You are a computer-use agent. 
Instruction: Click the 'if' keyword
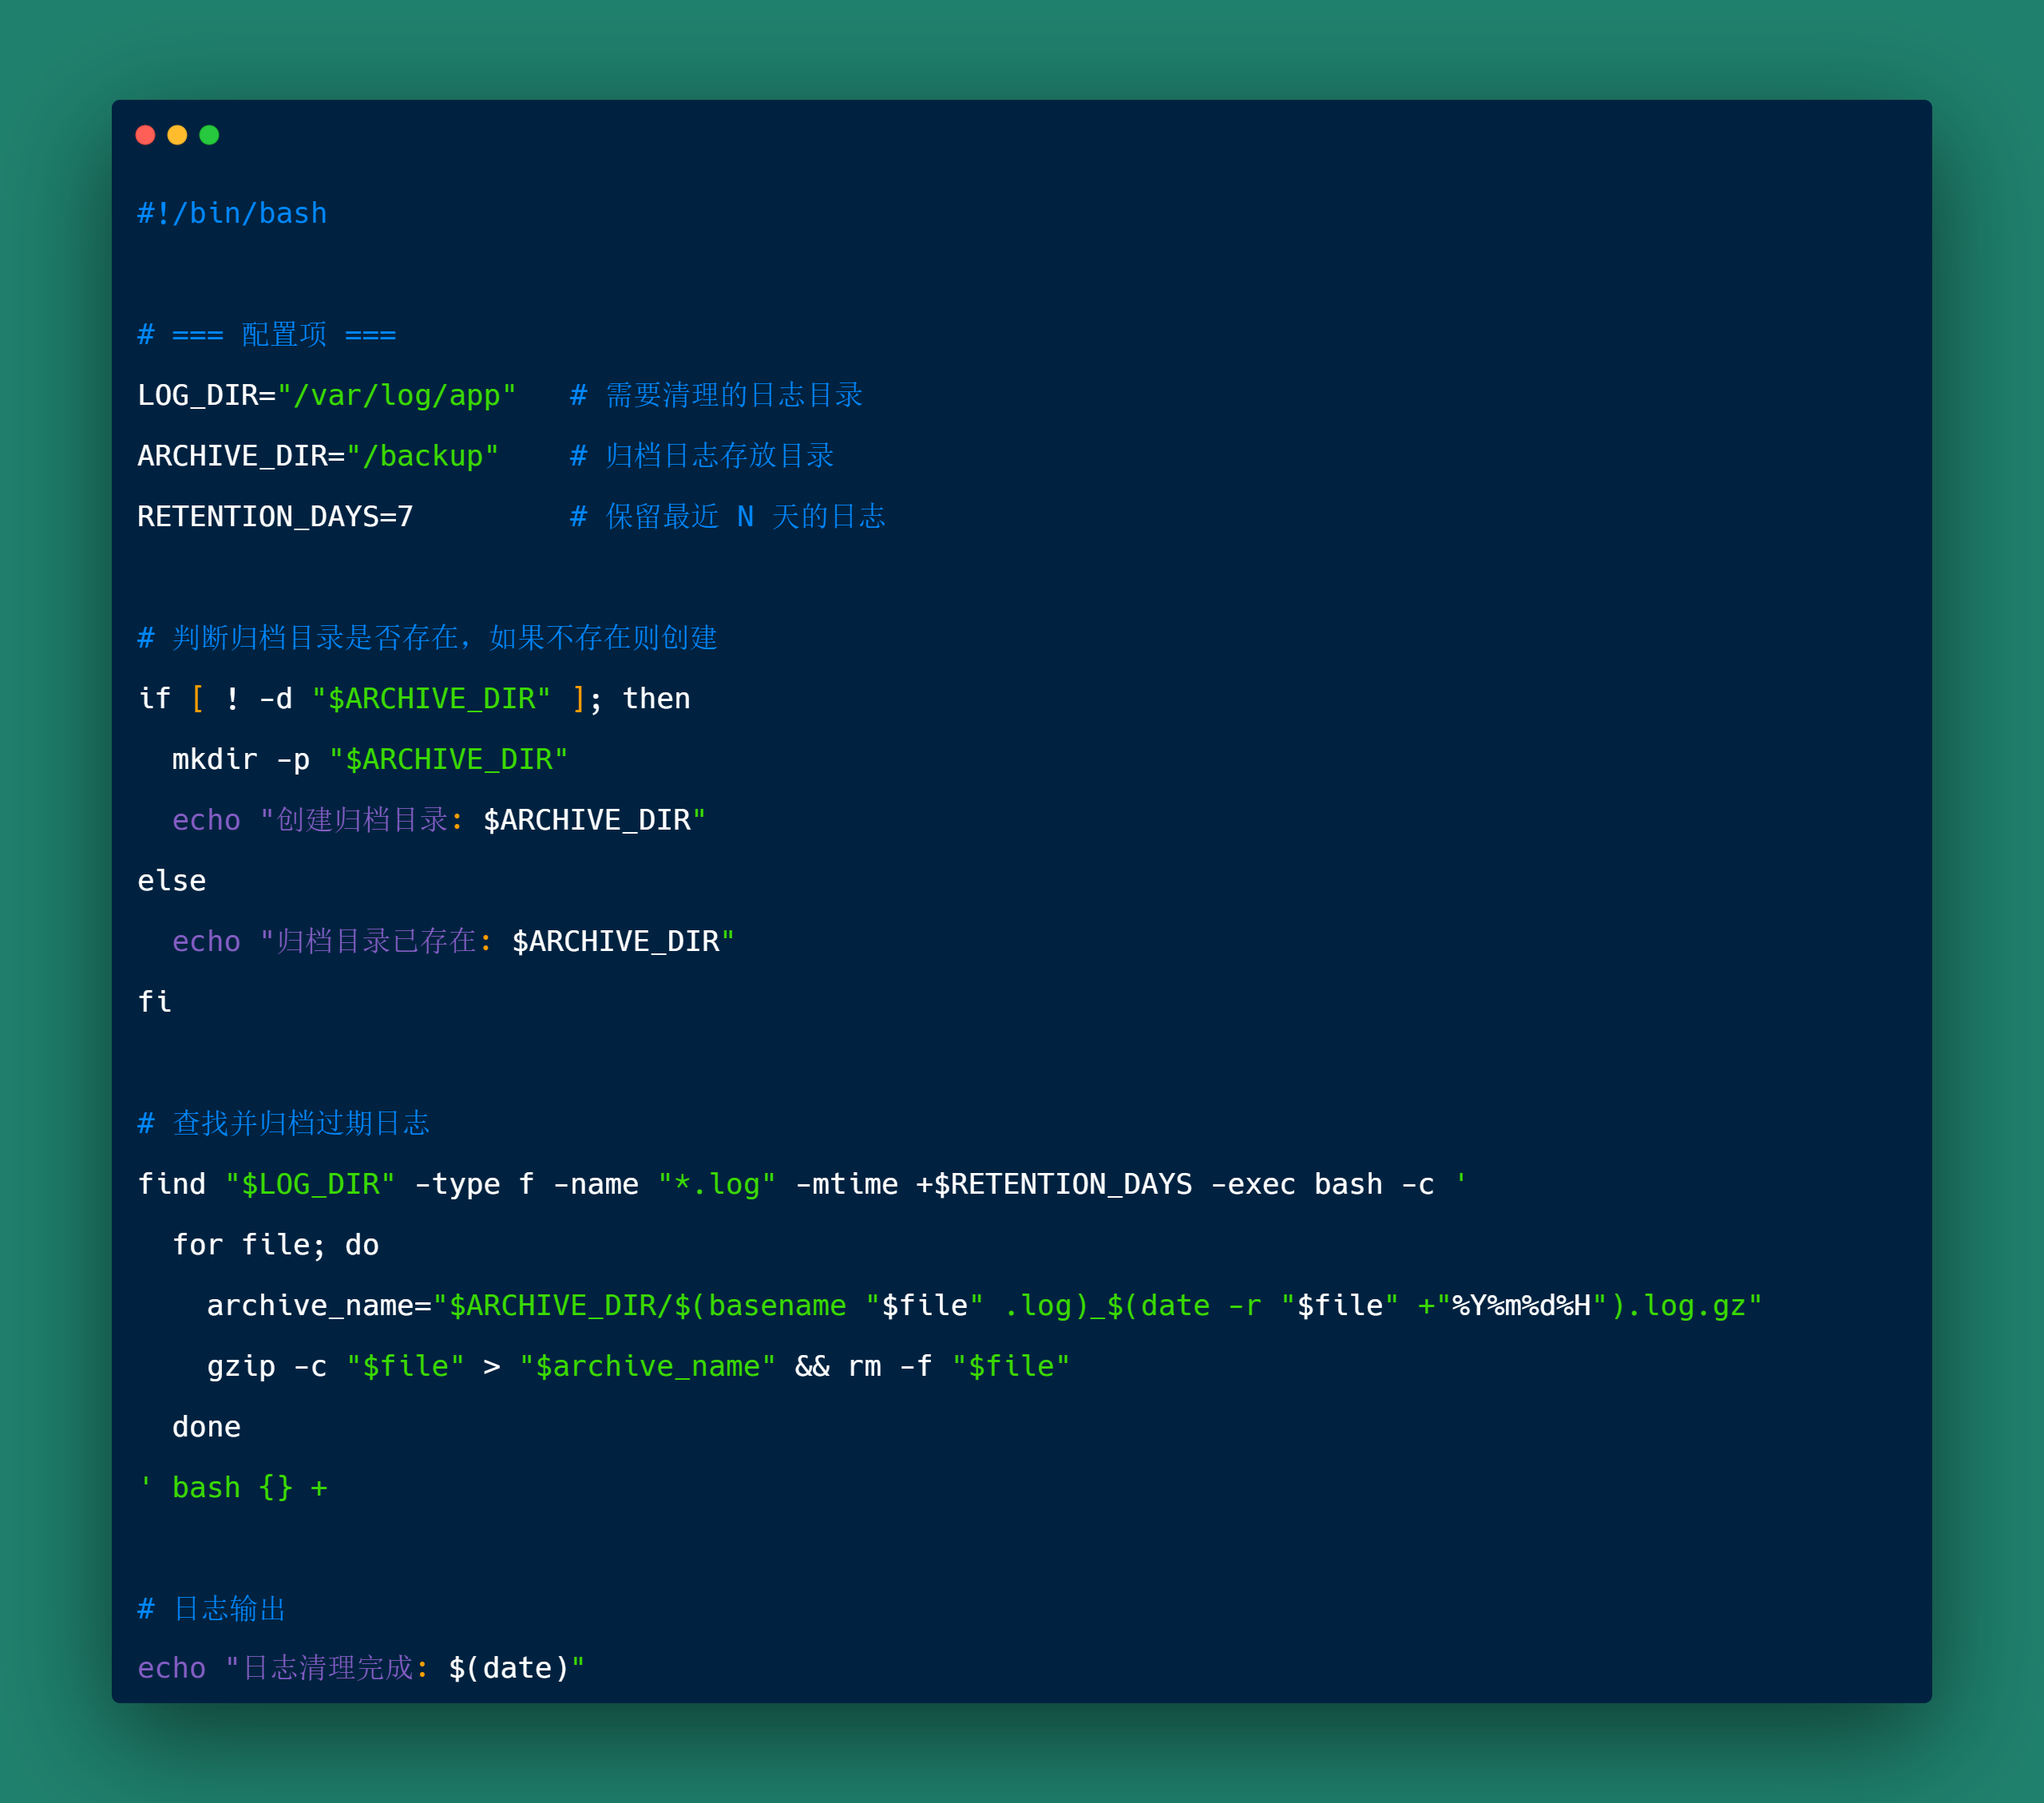[x=154, y=699]
